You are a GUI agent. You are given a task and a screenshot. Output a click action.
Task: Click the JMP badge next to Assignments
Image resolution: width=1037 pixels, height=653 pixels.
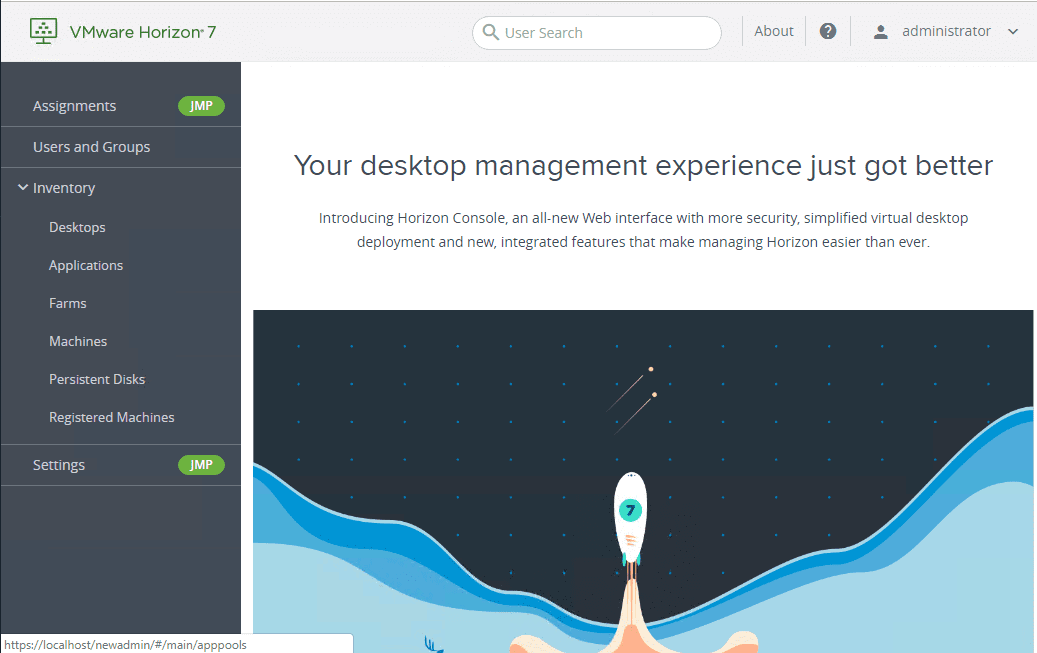[x=201, y=105]
